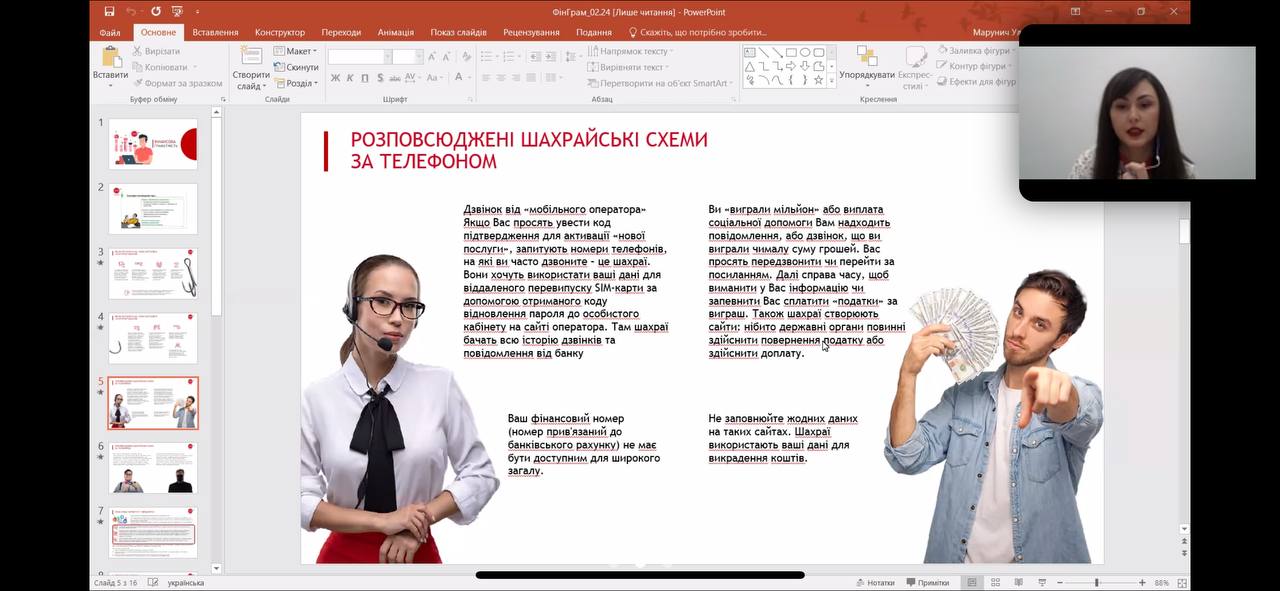Start slideshow from status bar icon
Viewport: 1280px width, 591px height.
tap(1041, 582)
